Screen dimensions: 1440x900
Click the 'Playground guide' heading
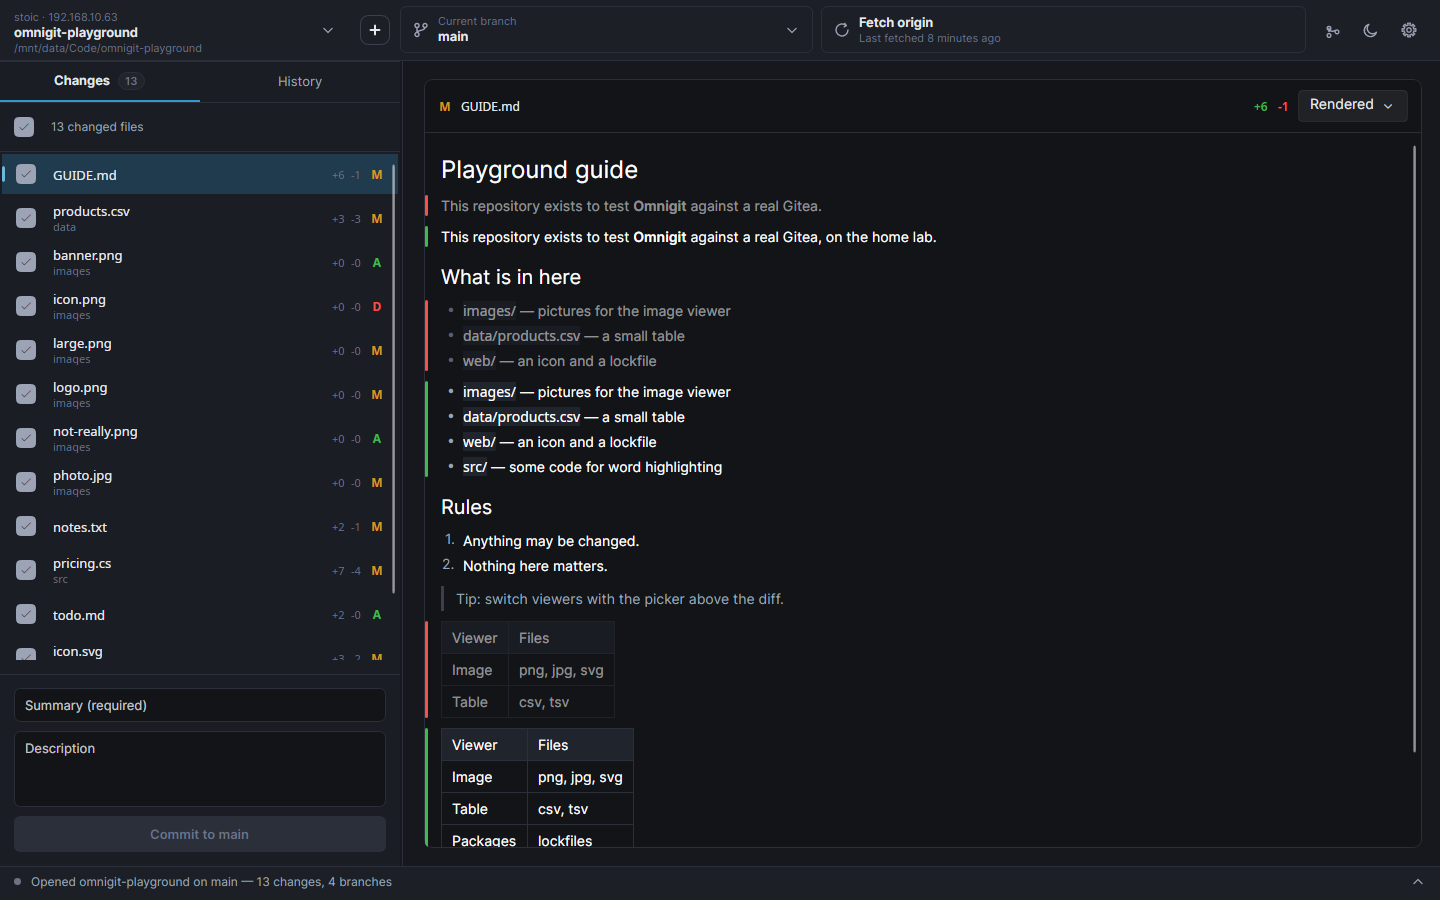[x=539, y=170]
